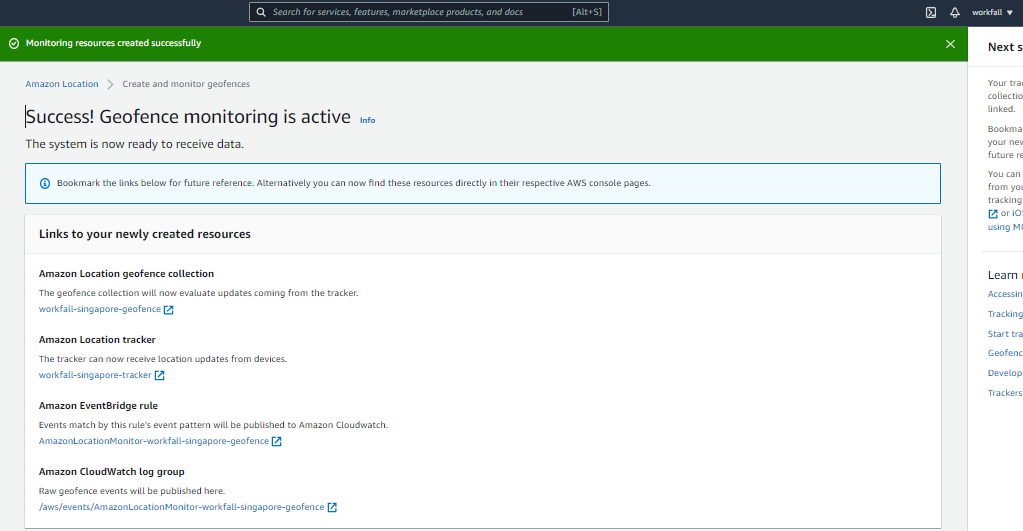Click the 'Amazon CloudWatch log group' label
This screenshot has height=531, width=1023.
[112, 472]
